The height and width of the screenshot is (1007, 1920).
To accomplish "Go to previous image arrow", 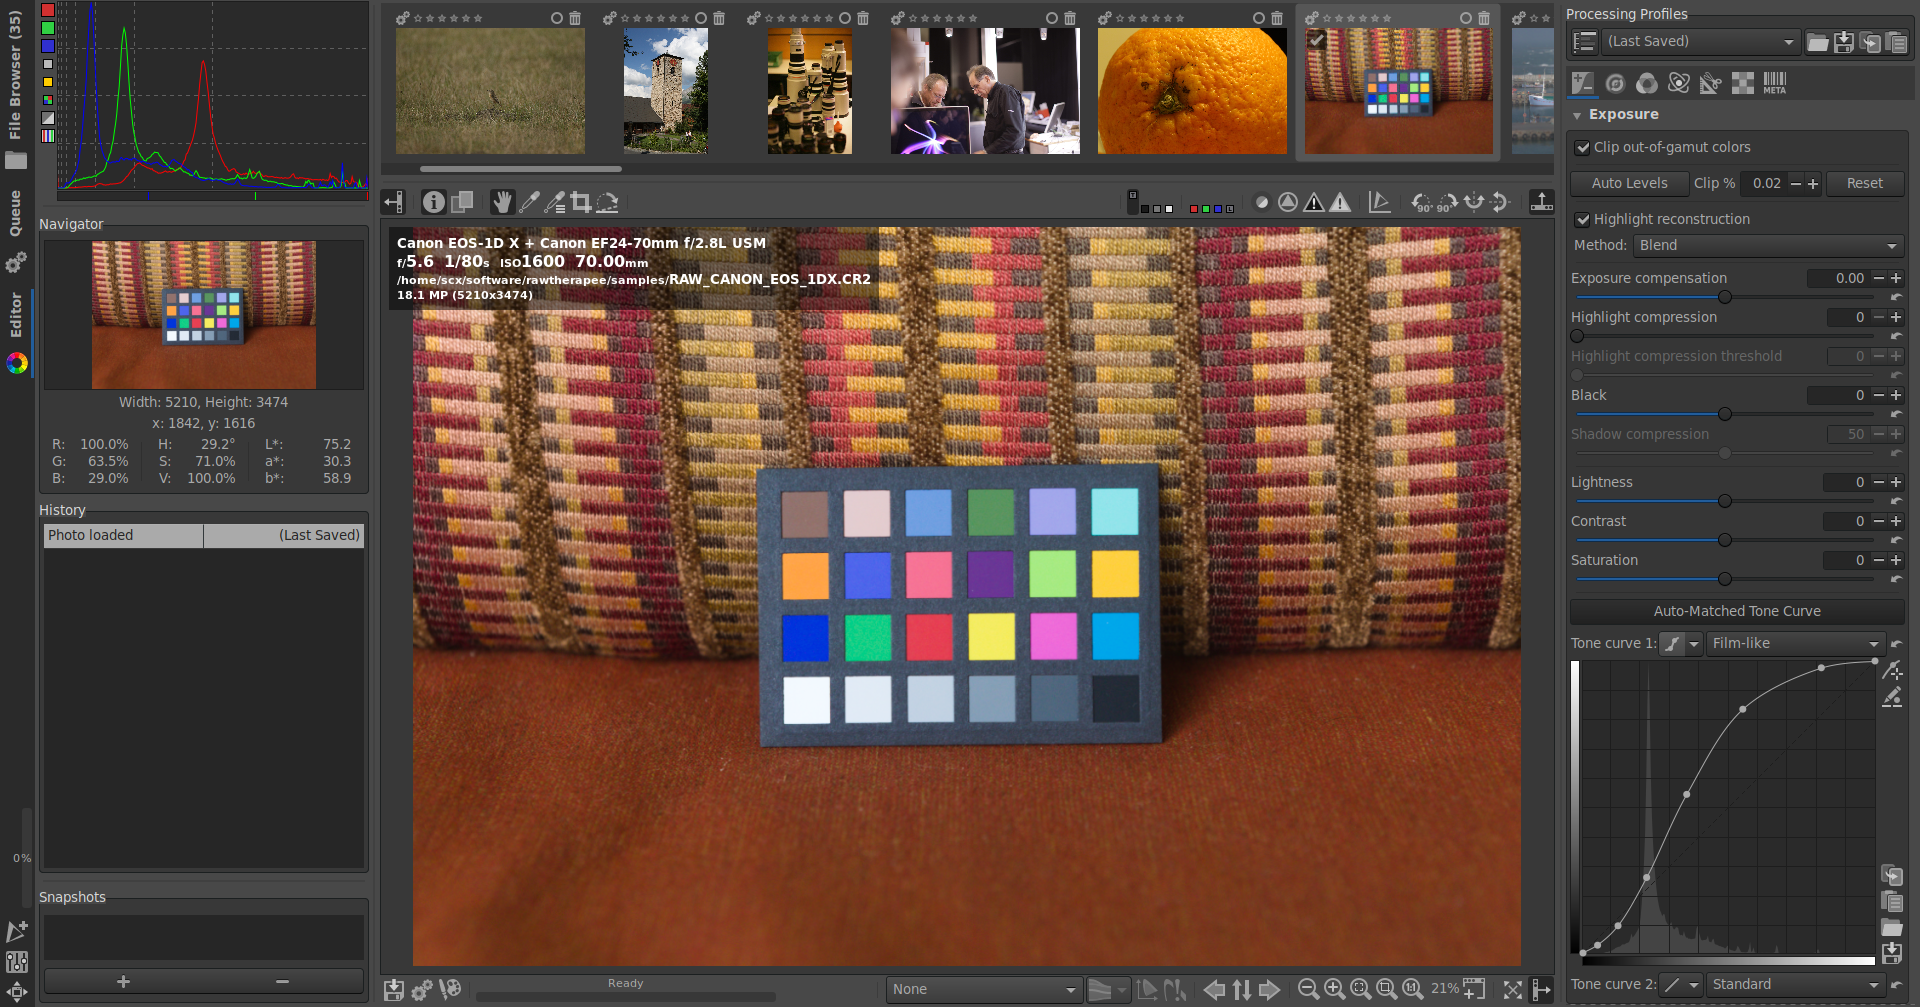I will point(1214,990).
